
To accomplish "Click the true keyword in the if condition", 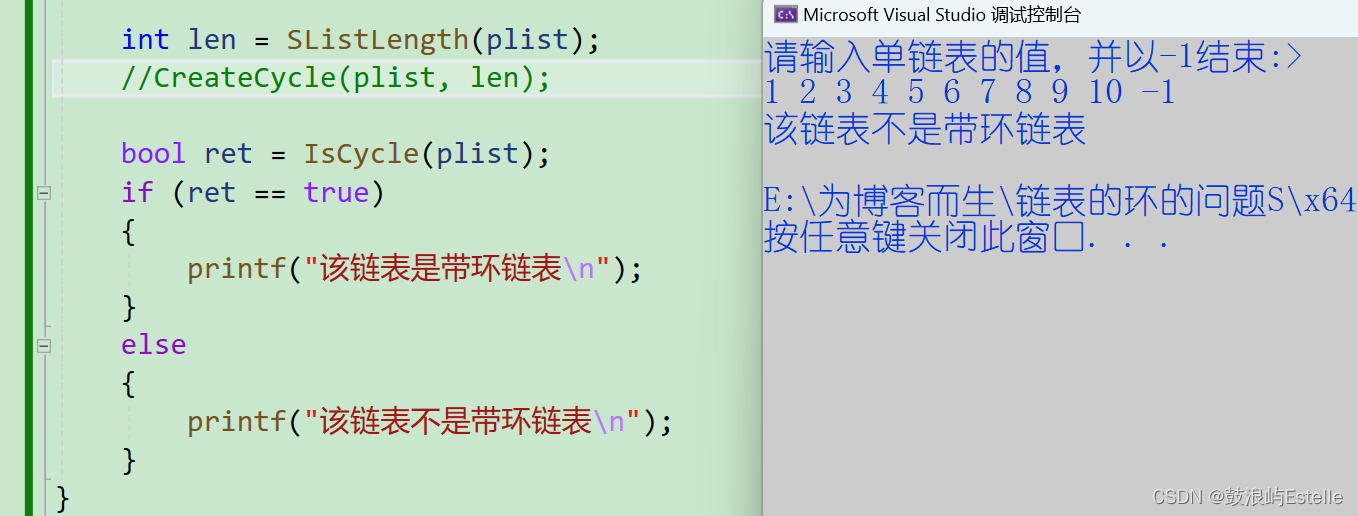I will tap(337, 192).
